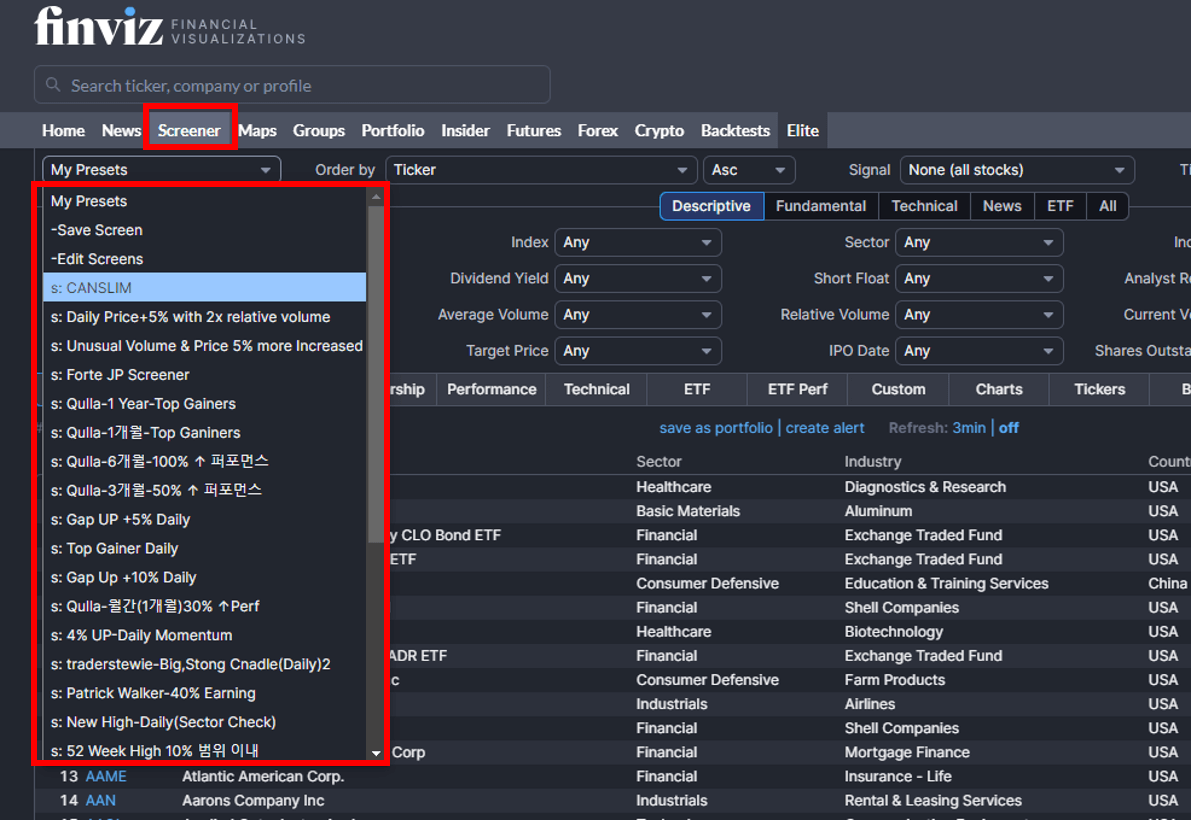Choose the Patrick Walker-40% Earning preset

(x=204, y=693)
